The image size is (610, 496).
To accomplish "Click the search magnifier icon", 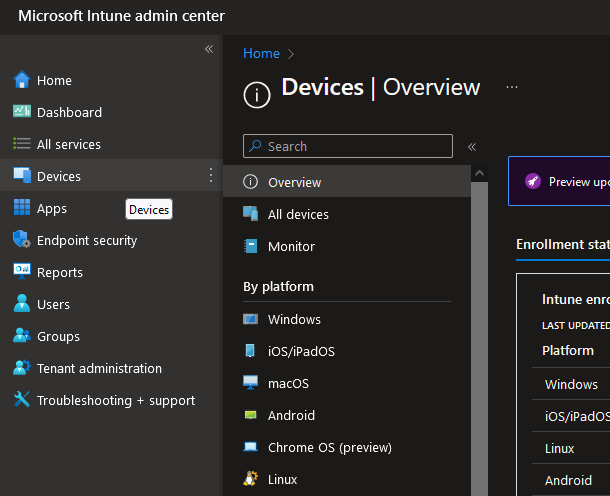I will (x=255, y=146).
